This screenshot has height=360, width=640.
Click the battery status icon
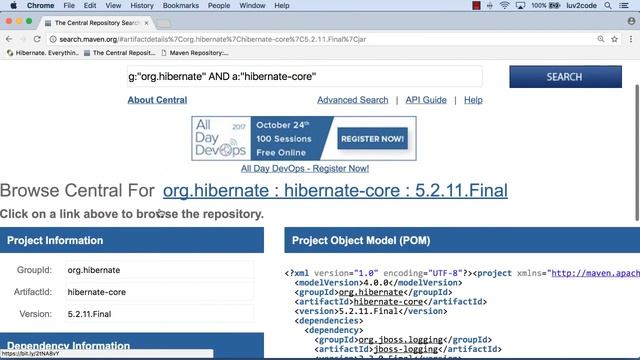[554, 5]
